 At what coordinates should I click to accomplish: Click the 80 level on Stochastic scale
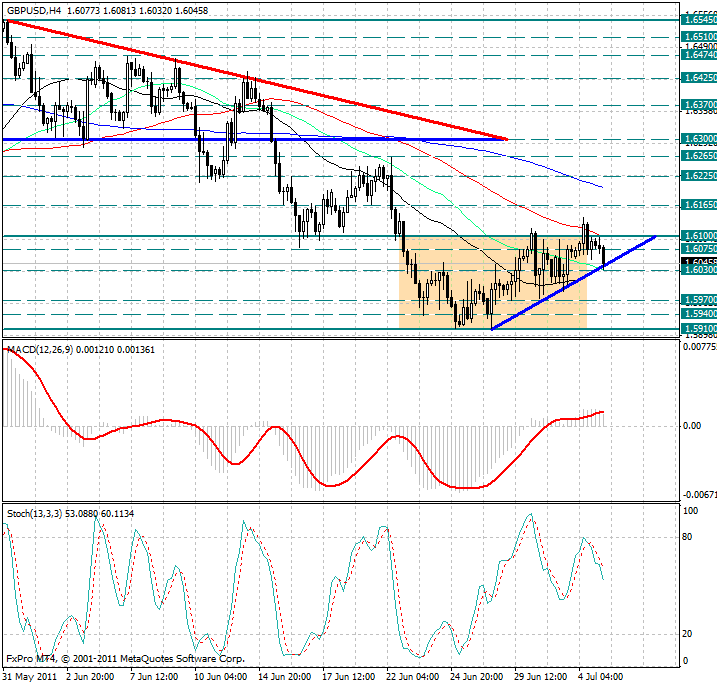pyautogui.click(x=688, y=537)
